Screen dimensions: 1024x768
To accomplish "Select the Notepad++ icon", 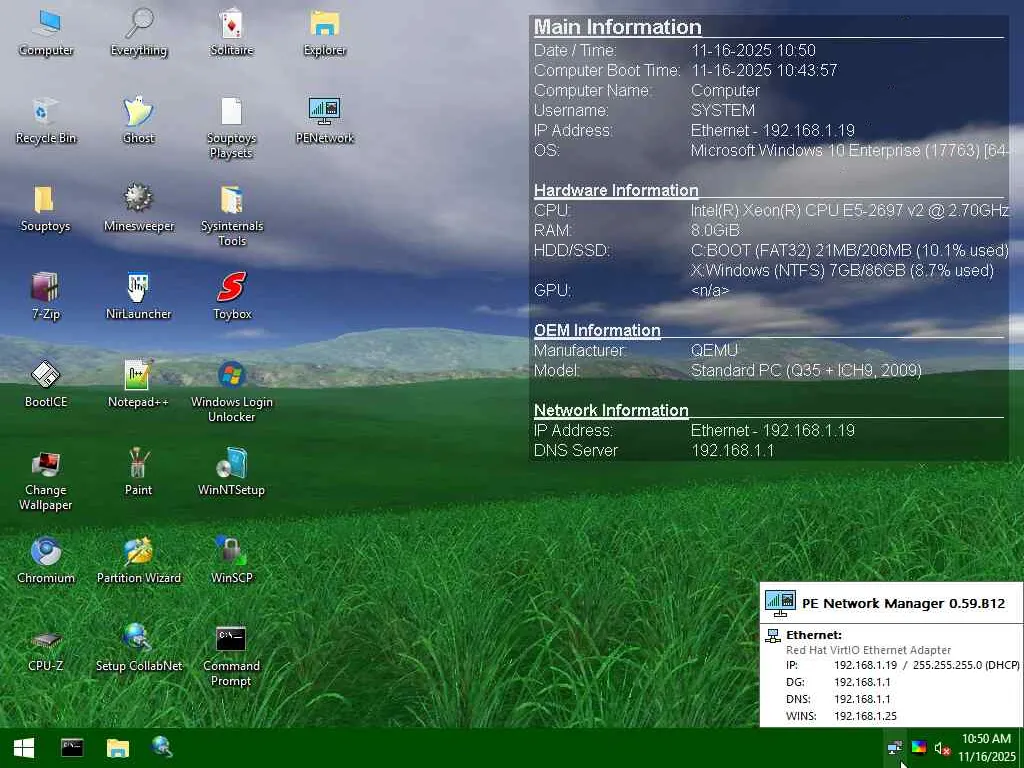I will [138, 385].
